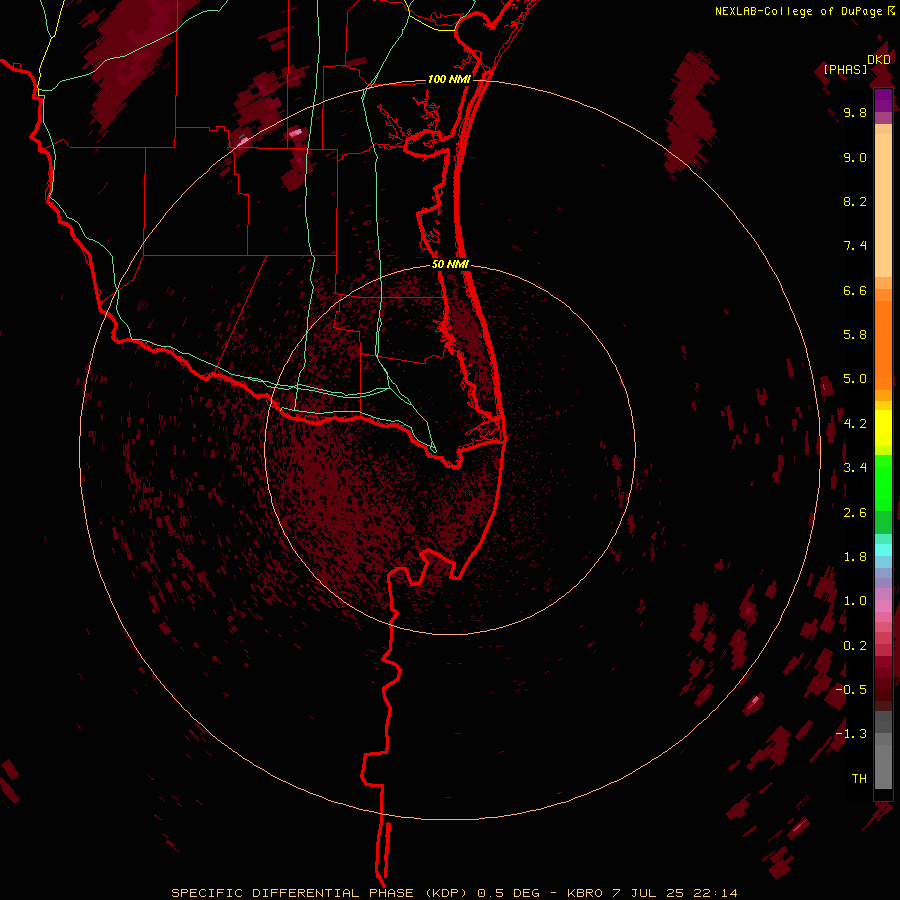The height and width of the screenshot is (900, 900).
Task: Pick the bright green band of the color bar
Action: 883,482
